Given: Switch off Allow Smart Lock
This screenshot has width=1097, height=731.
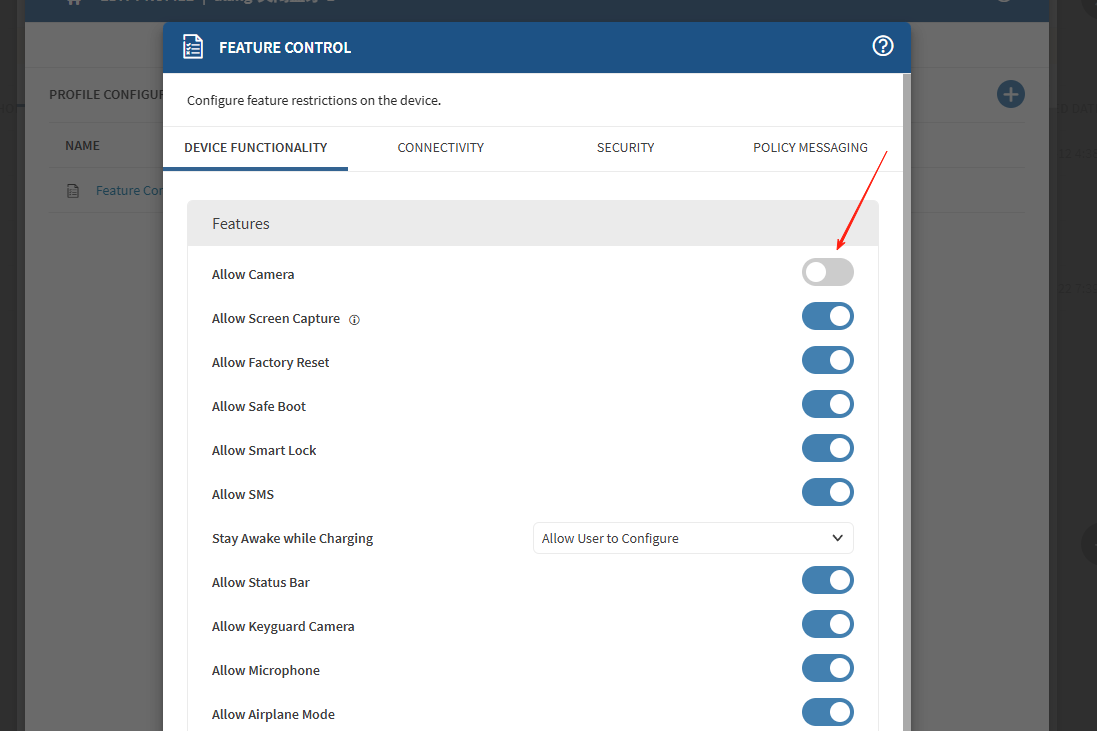Looking at the screenshot, I should pyautogui.click(x=827, y=449).
